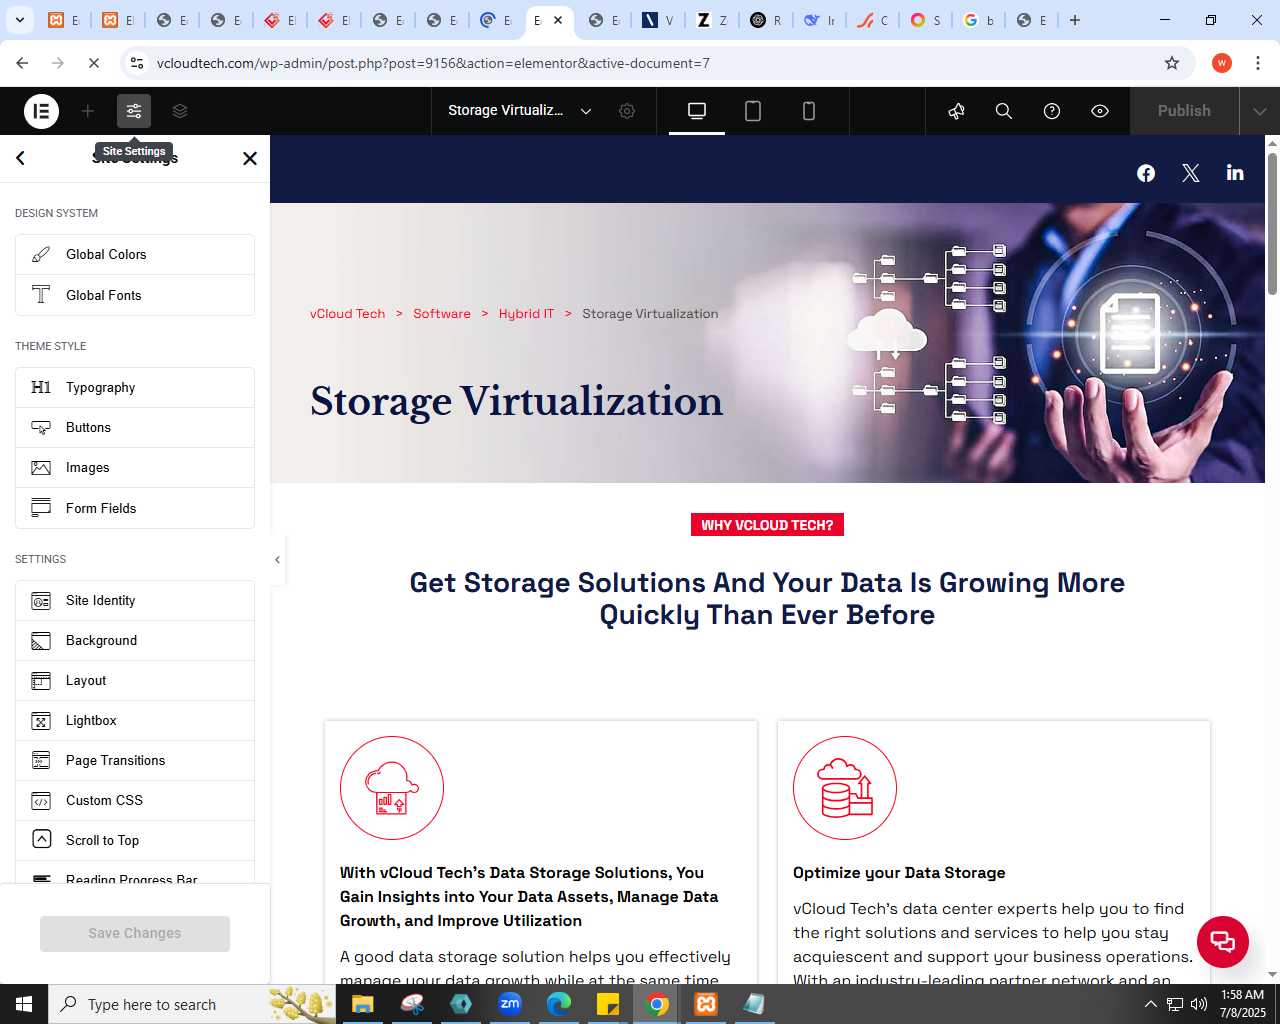Screen dimensions: 1280x1024
Task: Click the database storage circle icon
Action: click(845, 788)
